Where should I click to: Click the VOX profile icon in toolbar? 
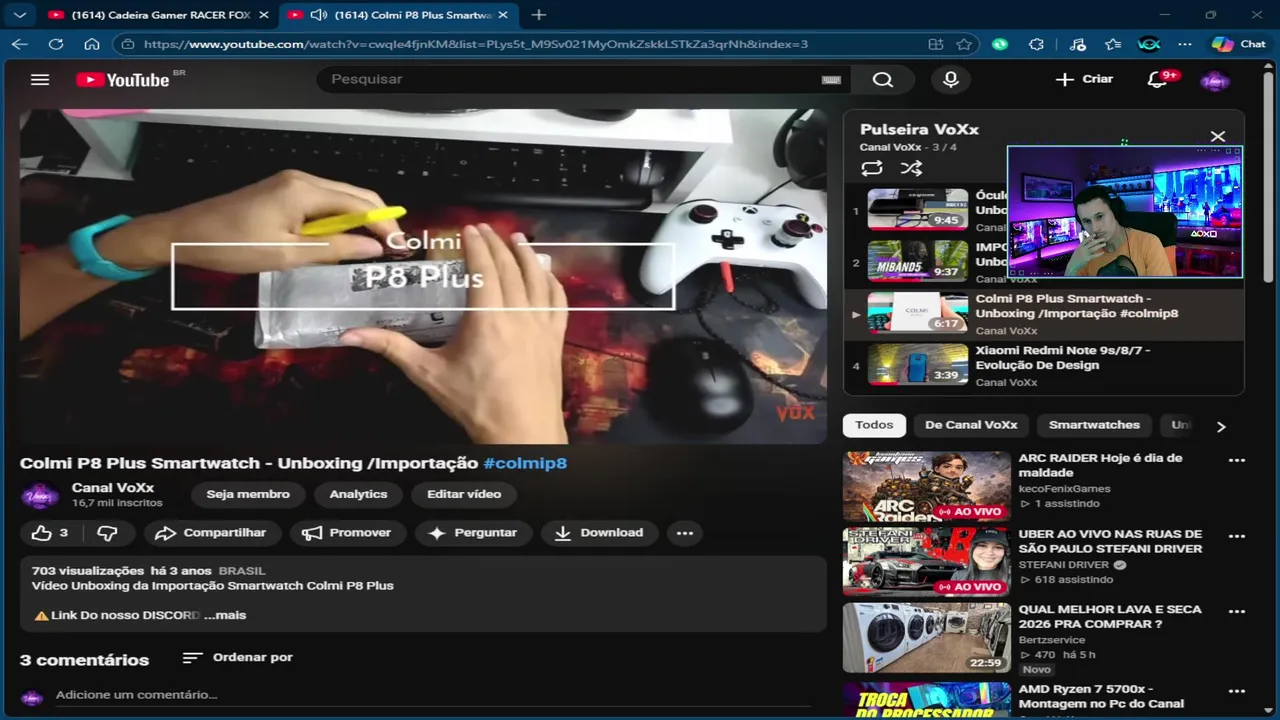1149,44
